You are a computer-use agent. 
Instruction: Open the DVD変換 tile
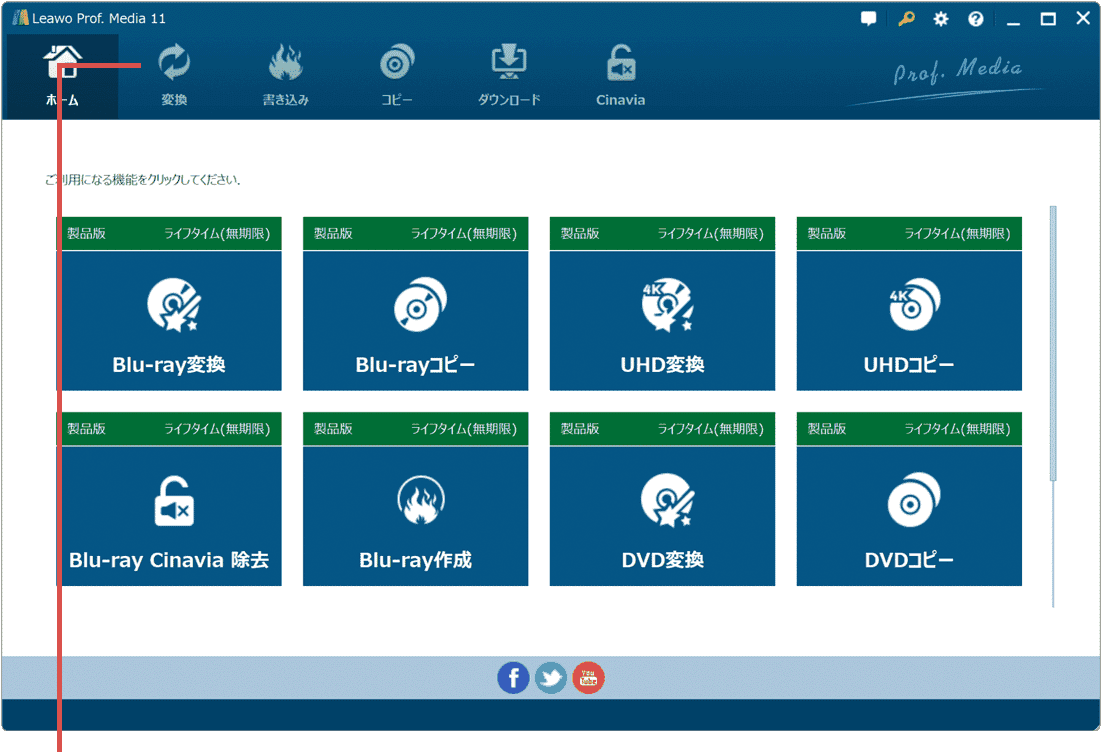pyautogui.click(x=662, y=515)
